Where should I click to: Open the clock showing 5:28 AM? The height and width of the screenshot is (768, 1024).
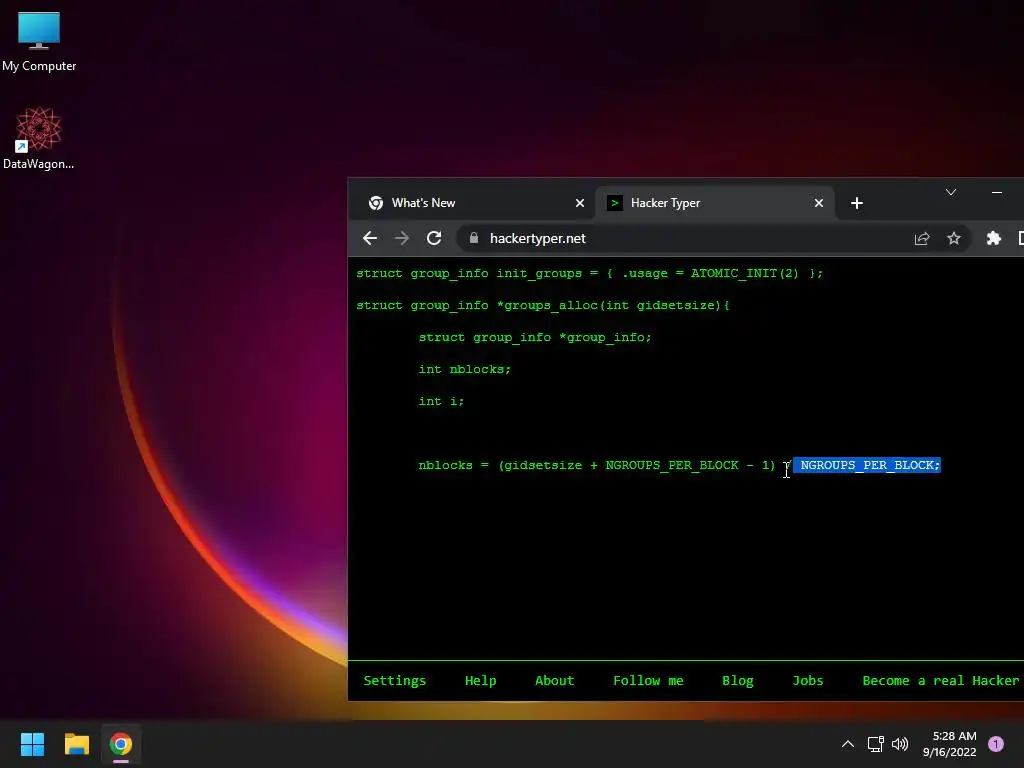point(950,744)
